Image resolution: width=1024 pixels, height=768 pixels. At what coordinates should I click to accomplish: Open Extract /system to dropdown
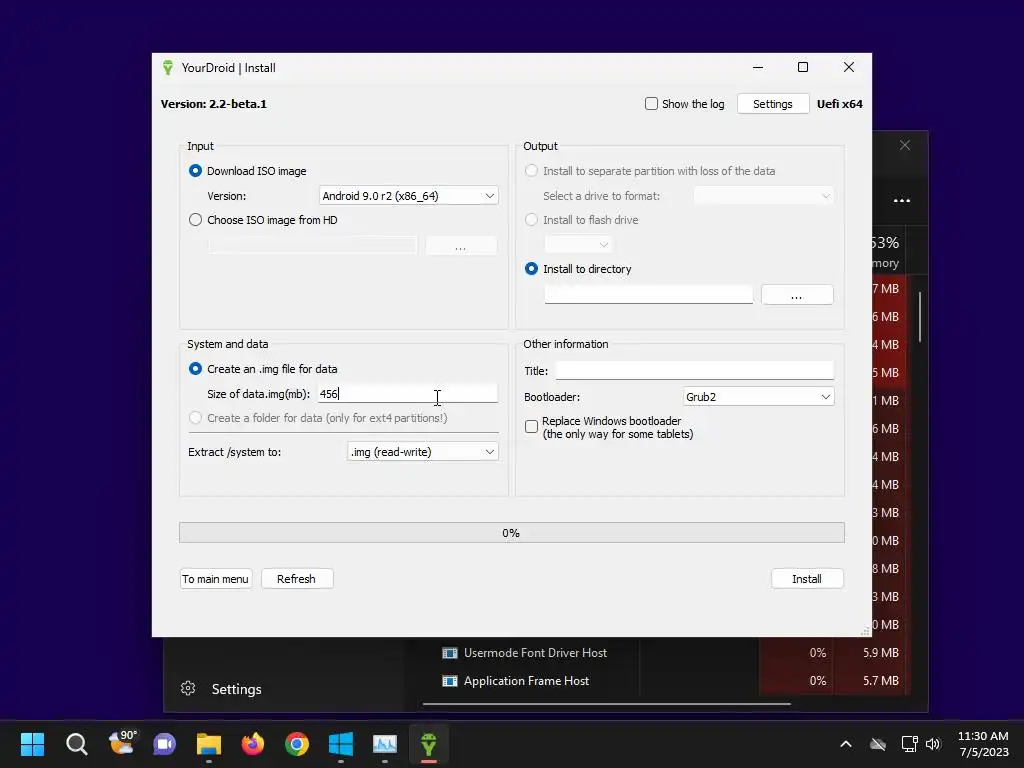coord(423,452)
